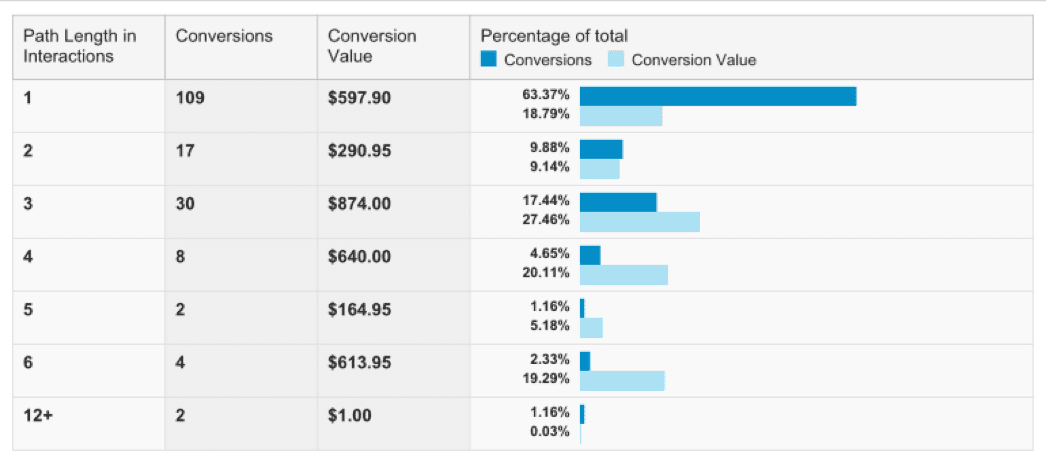Click the 20.11% conversion value bar
The height and width of the screenshot is (463, 1046).
623,274
